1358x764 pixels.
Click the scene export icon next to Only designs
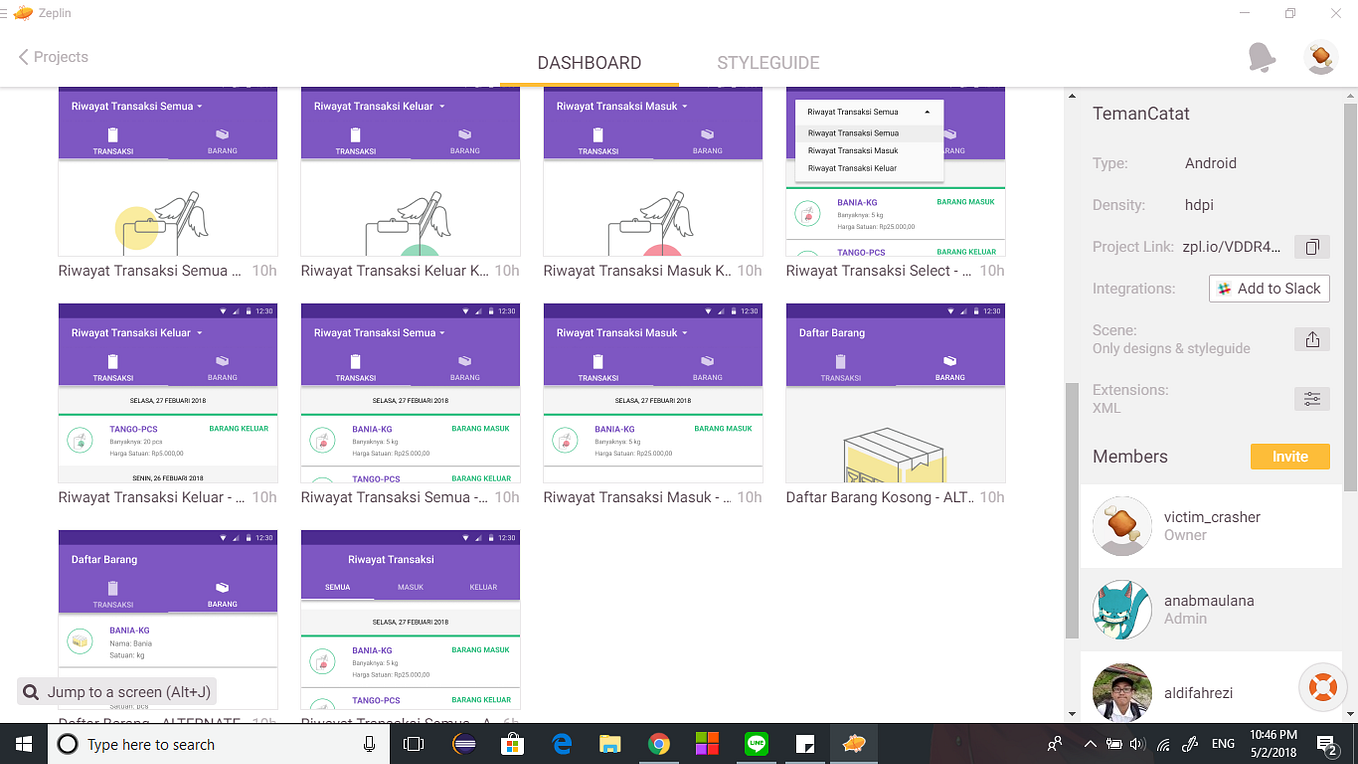point(1312,338)
